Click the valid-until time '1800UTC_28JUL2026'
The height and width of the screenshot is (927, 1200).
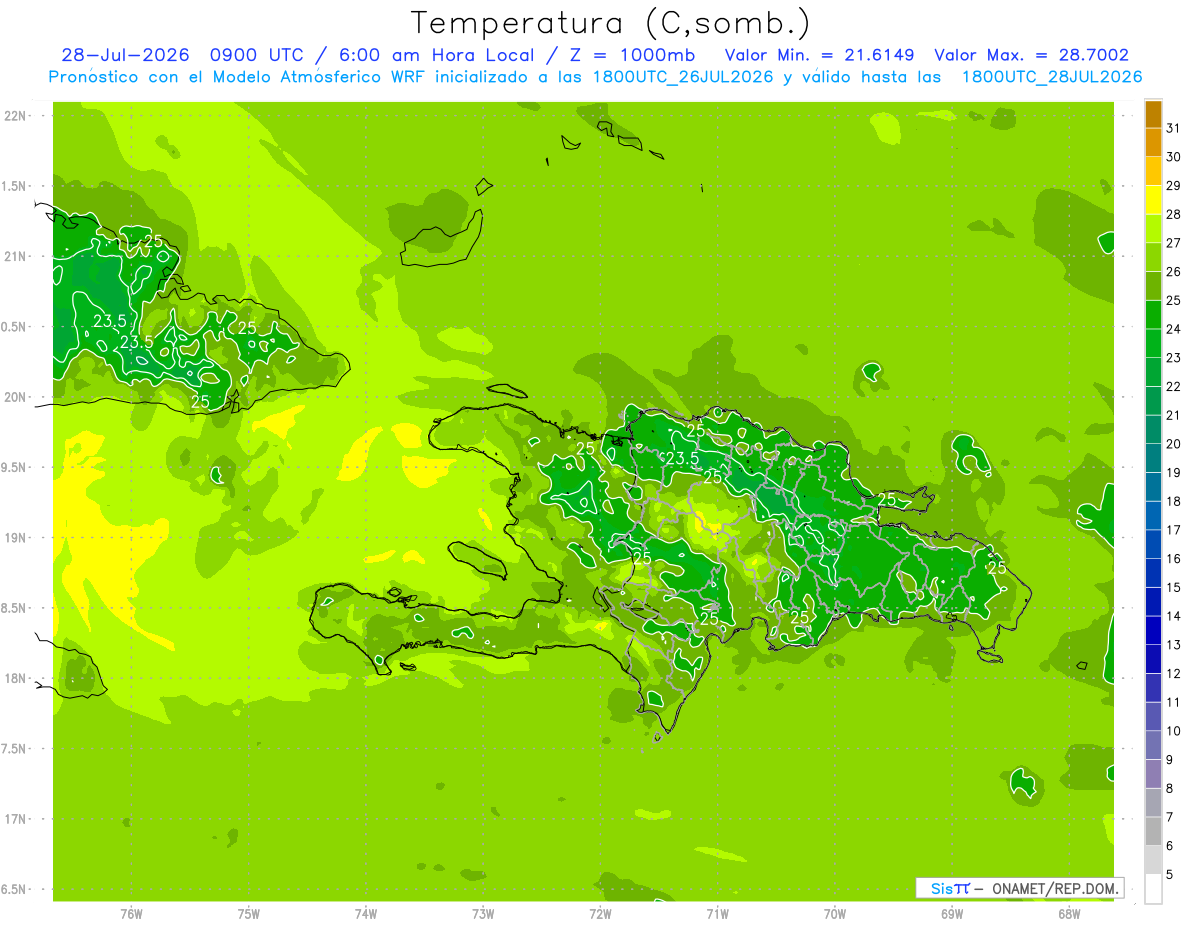(1052, 77)
